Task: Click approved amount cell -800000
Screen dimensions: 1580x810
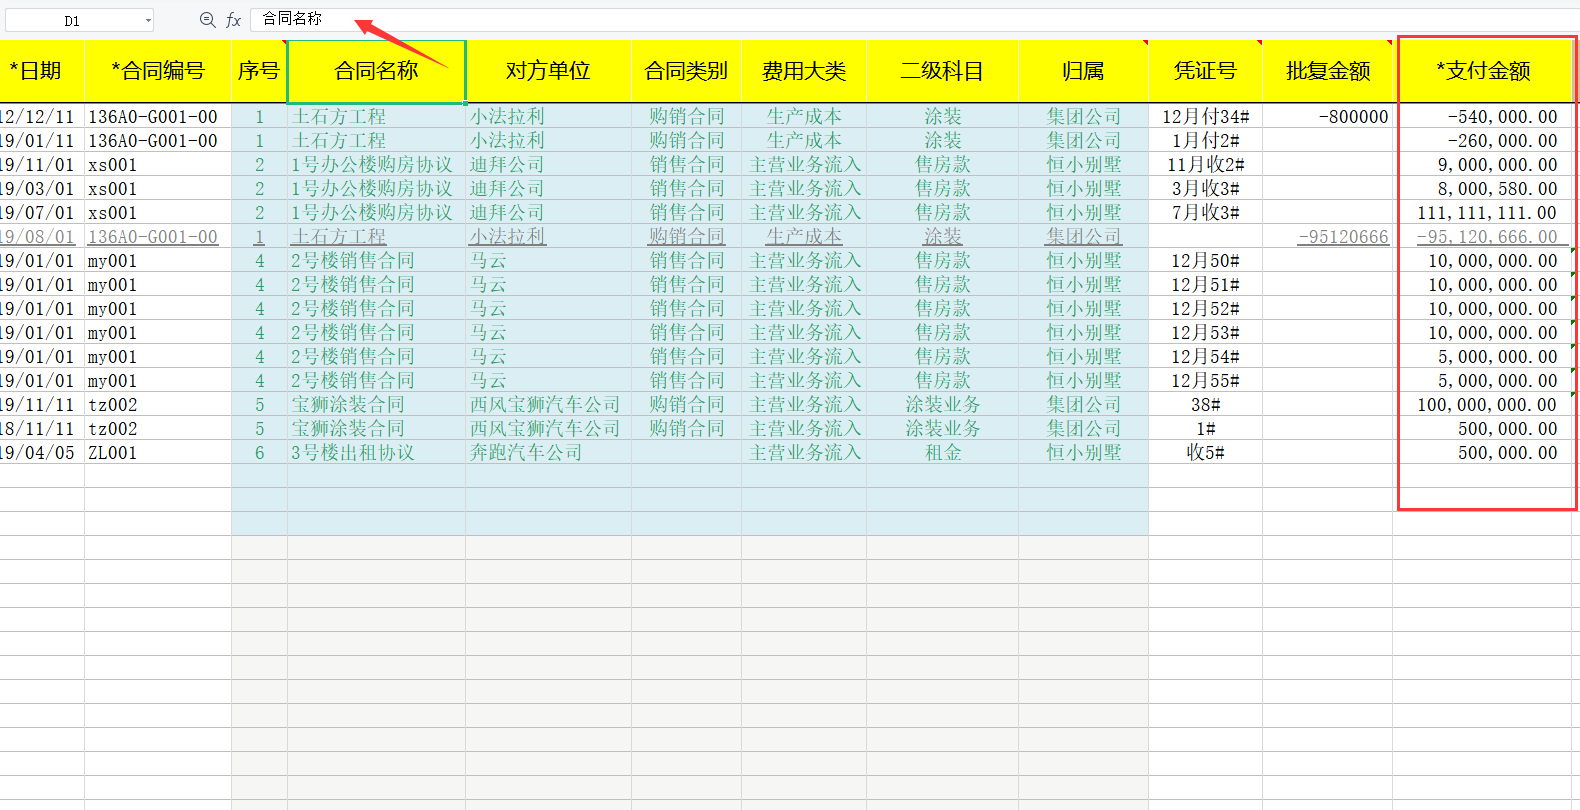Action: coord(1327,117)
